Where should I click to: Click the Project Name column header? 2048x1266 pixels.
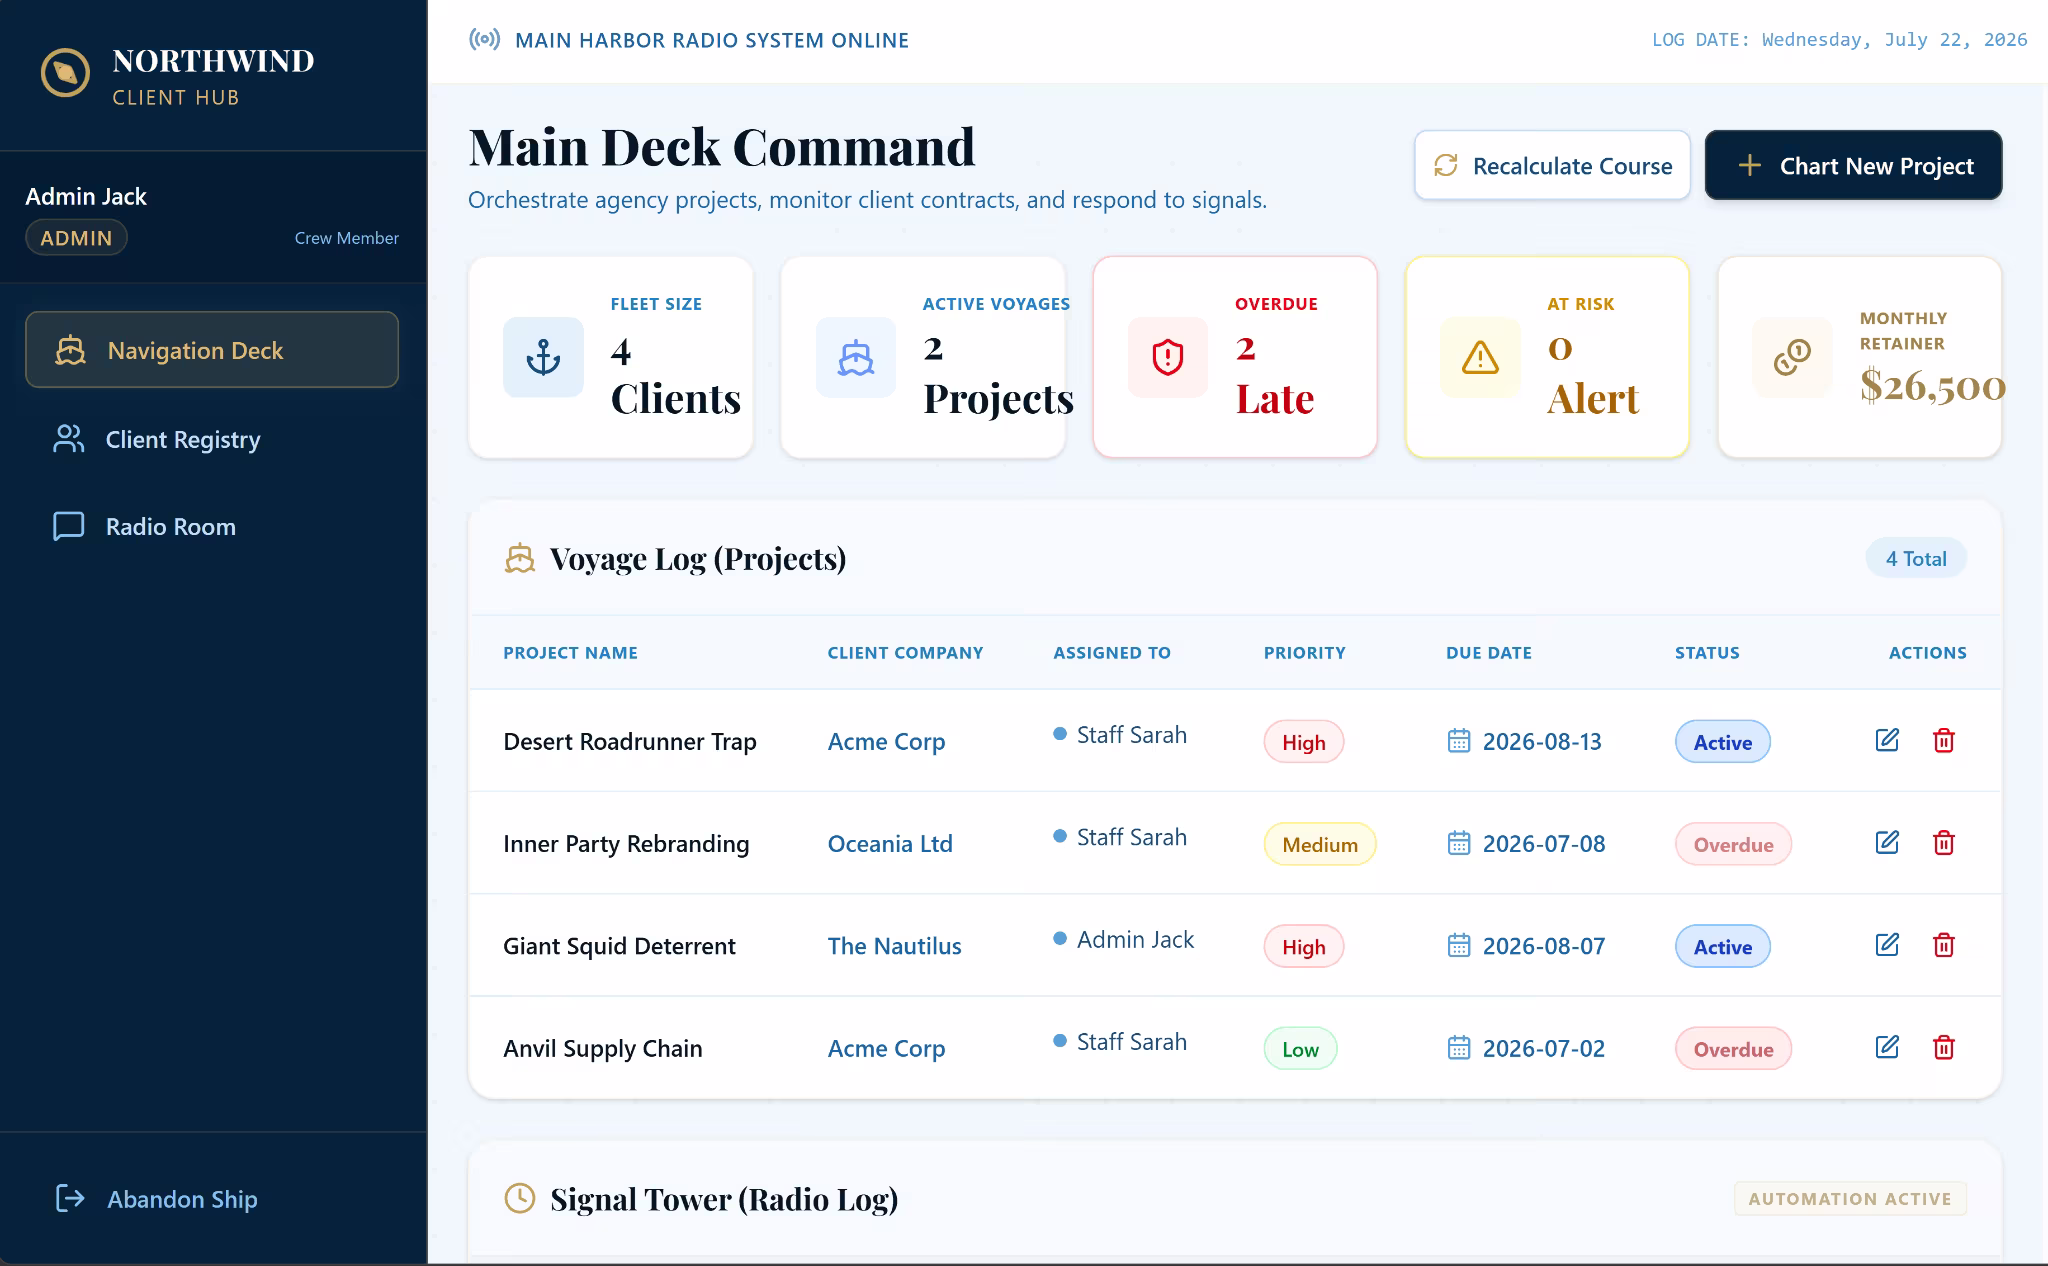click(570, 652)
